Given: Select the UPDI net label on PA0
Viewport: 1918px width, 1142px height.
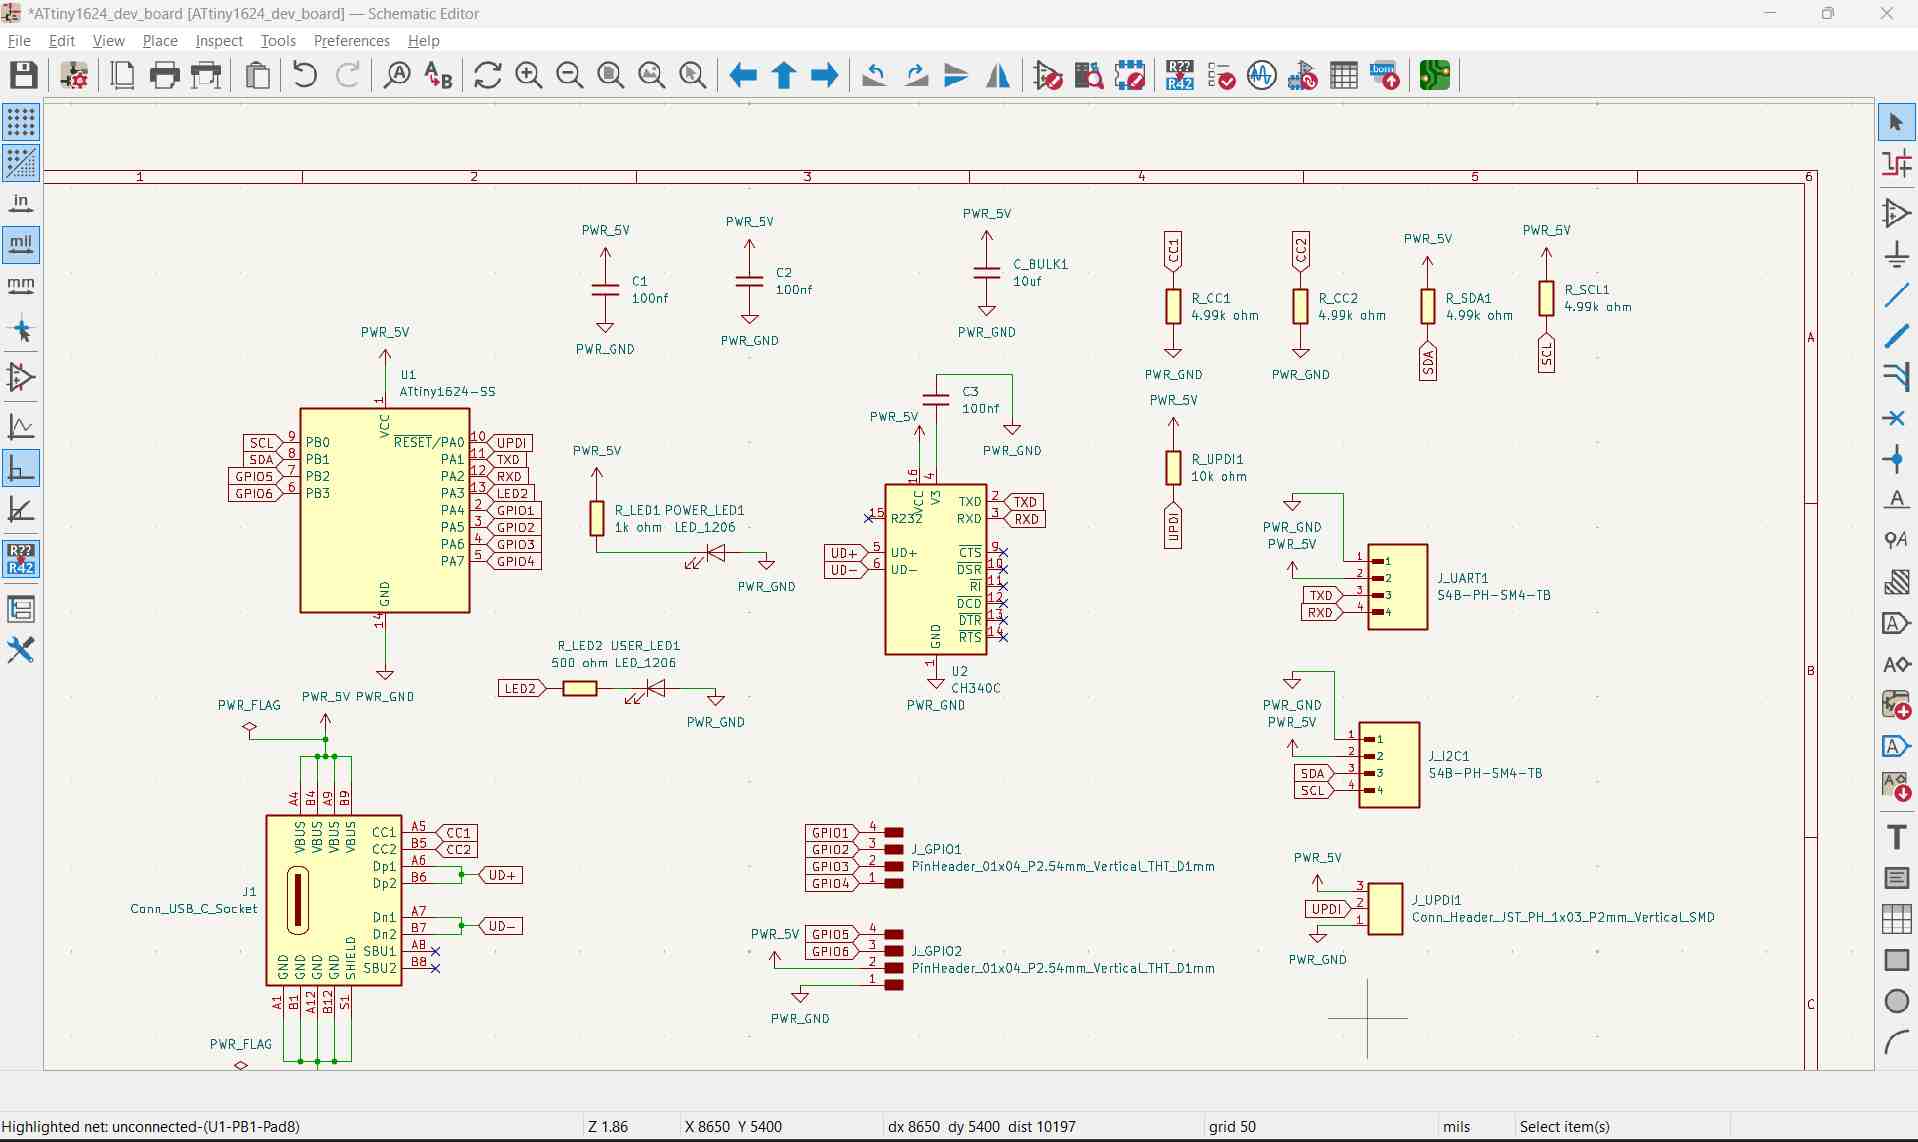Looking at the screenshot, I should click(x=512, y=443).
